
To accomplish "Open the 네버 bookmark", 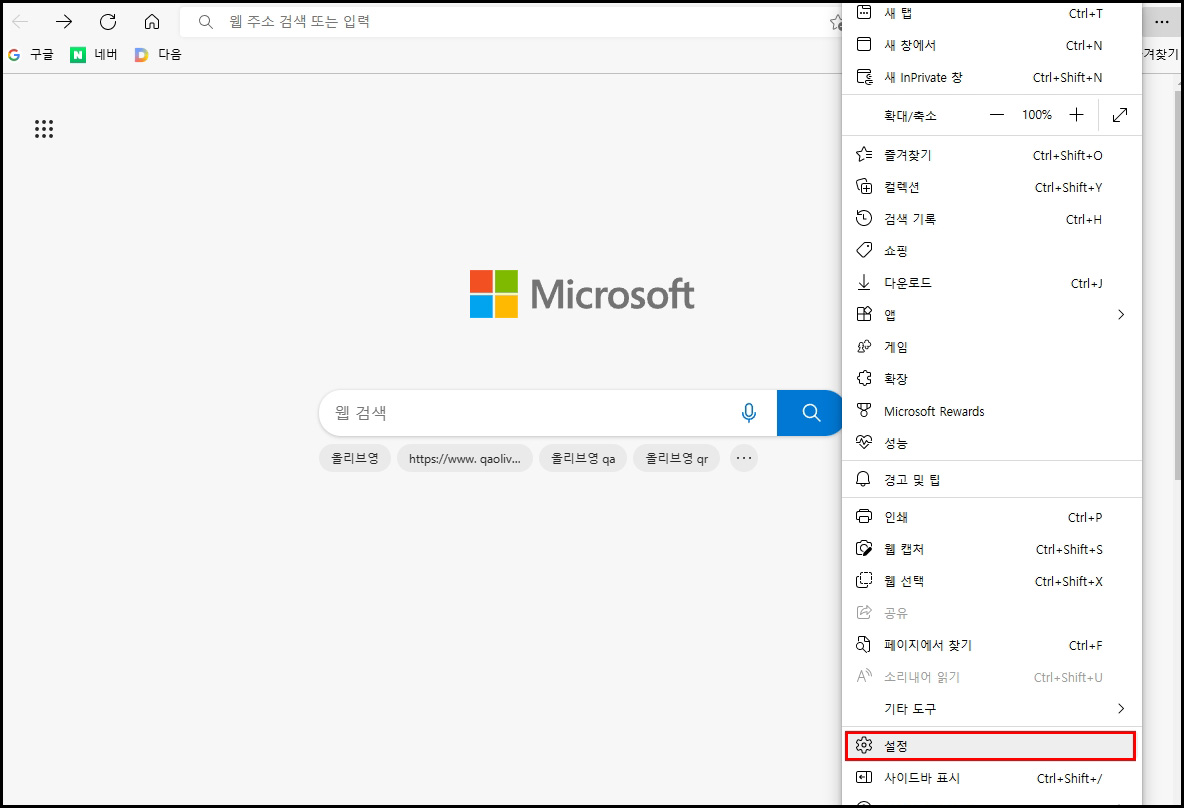I will coord(94,54).
